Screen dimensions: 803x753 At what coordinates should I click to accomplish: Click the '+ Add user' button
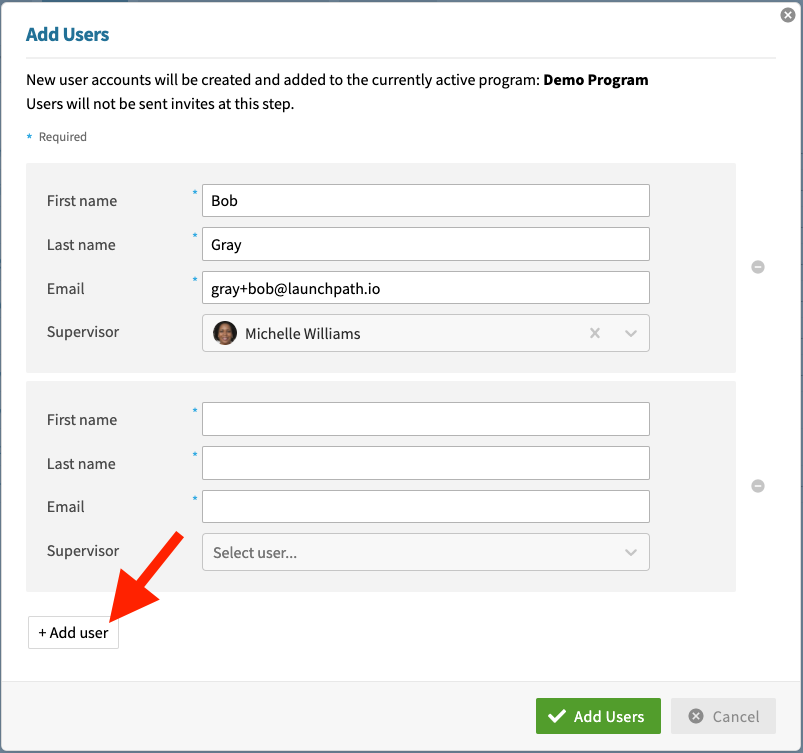74,633
